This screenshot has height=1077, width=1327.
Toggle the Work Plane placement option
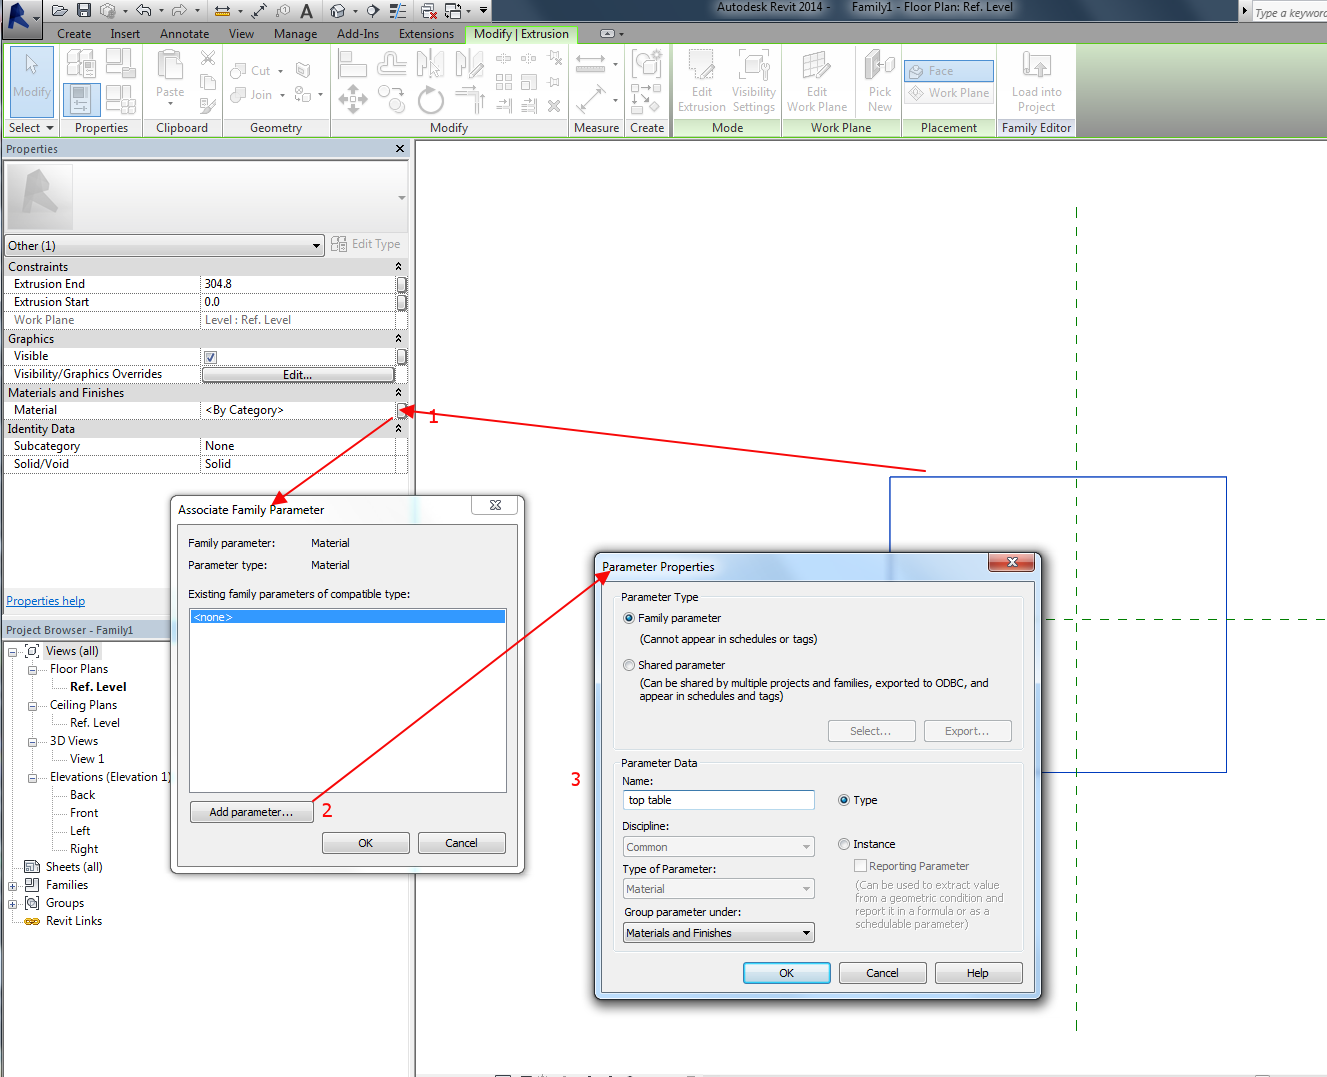[949, 93]
